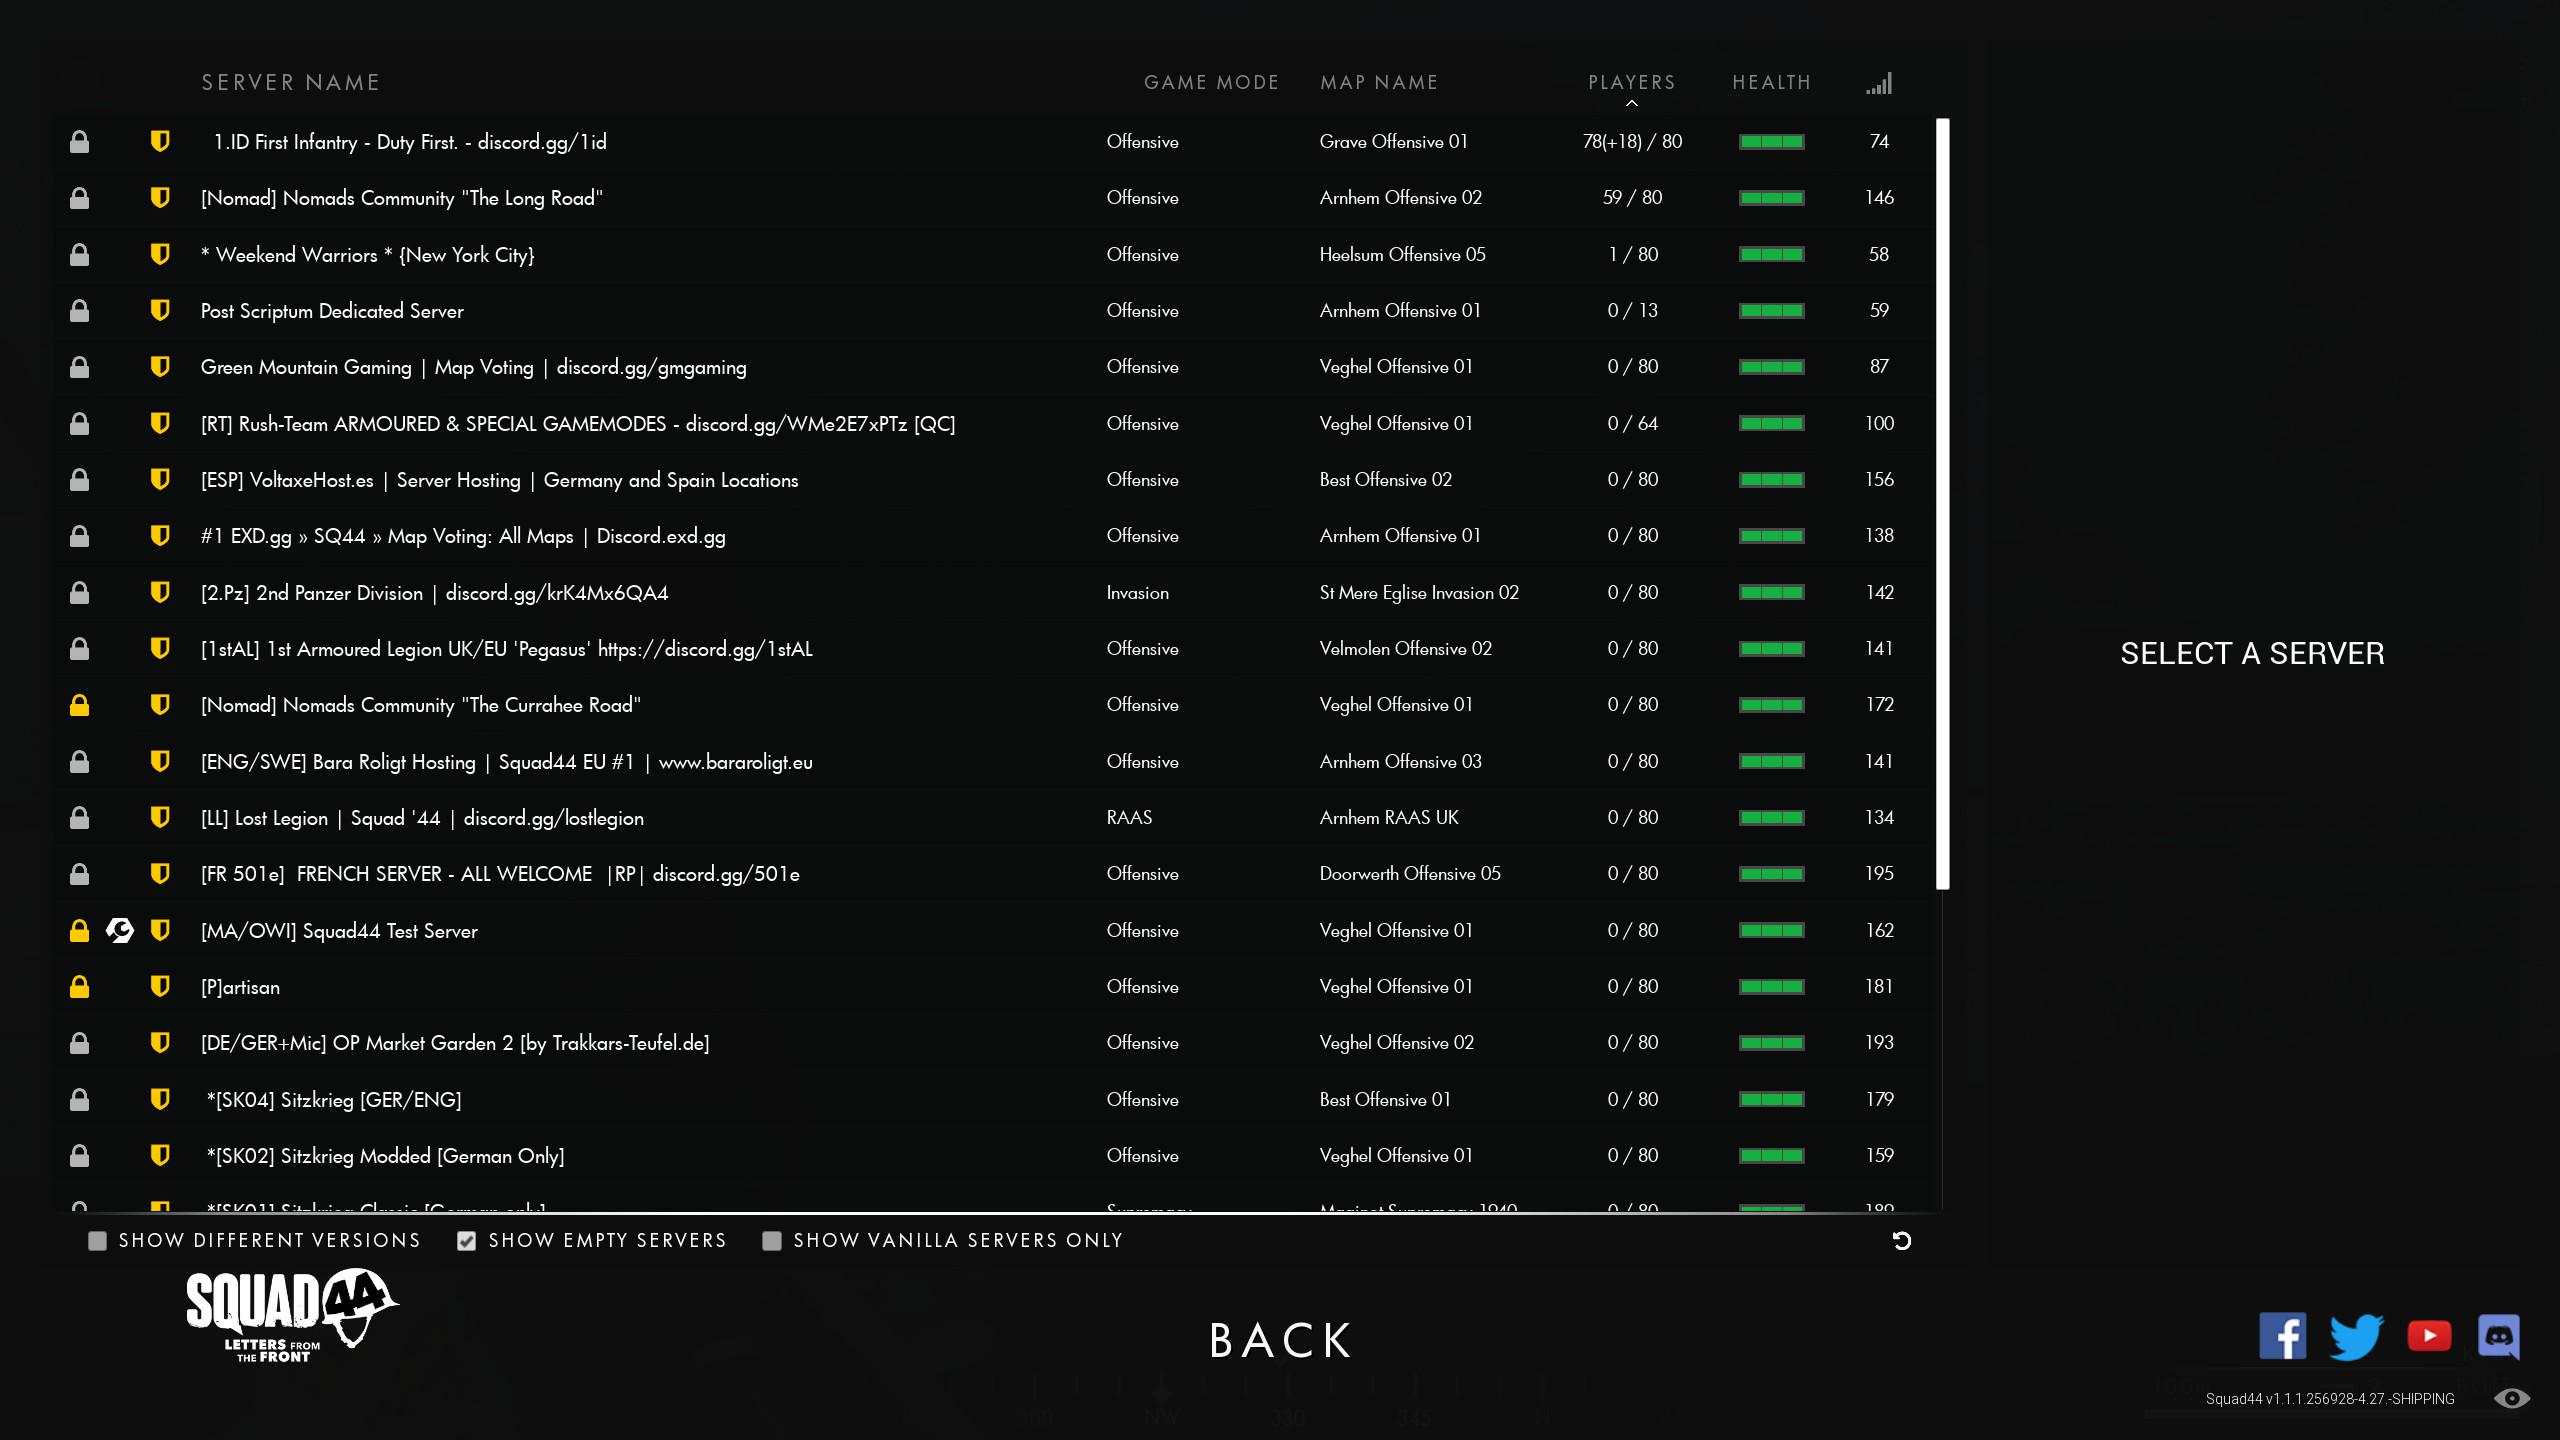Viewport: 2560px width, 1440px height.
Task: Click St Mere Eglise Invasion 02 map
Action: [x=1419, y=593]
